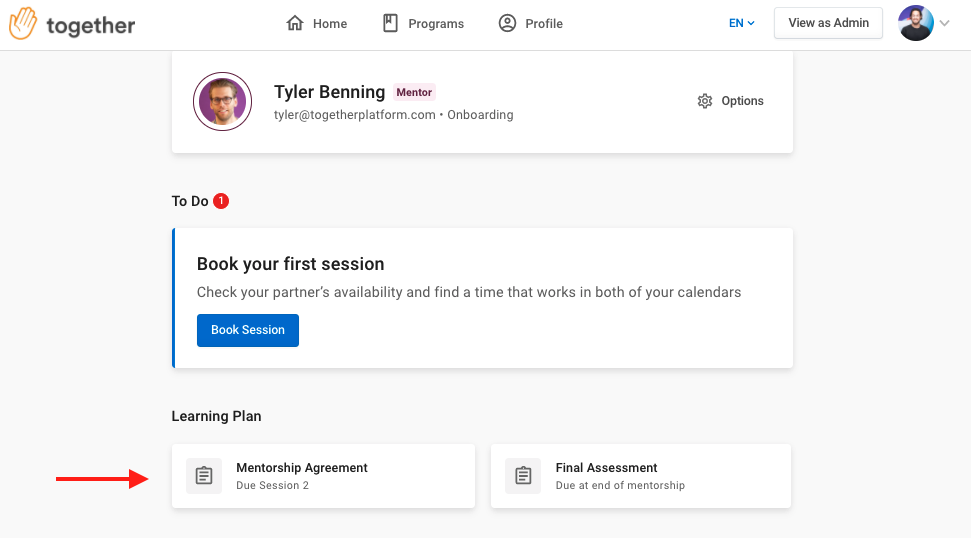The width and height of the screenshot is (971, 538).
Task: Click the Profile person icon
Action: tap(507, 23)
